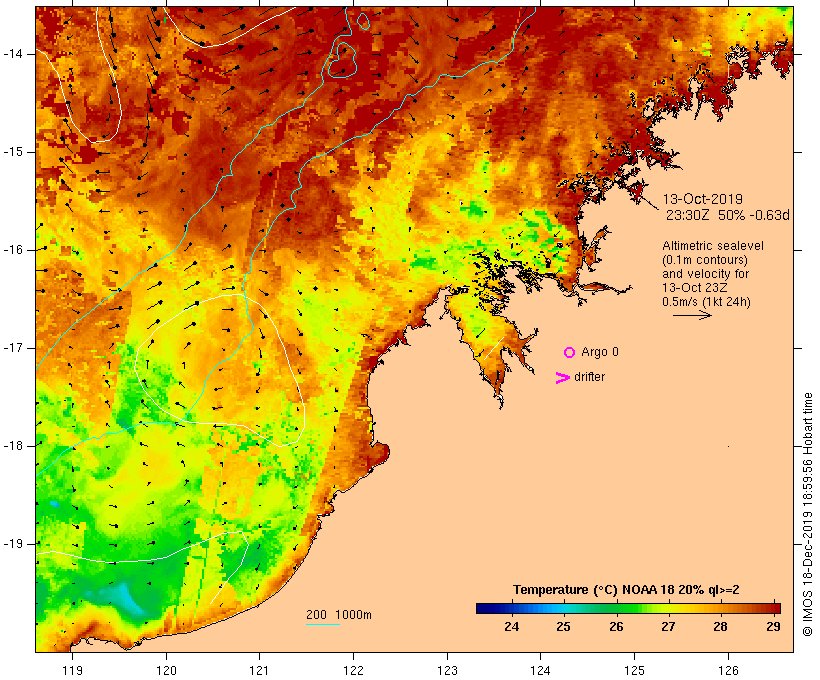The height and width of the screenshot is (680, 820).
Task: Click the '0.5m/s (1kt 24h)' text
Action: (x=706, y=302)
